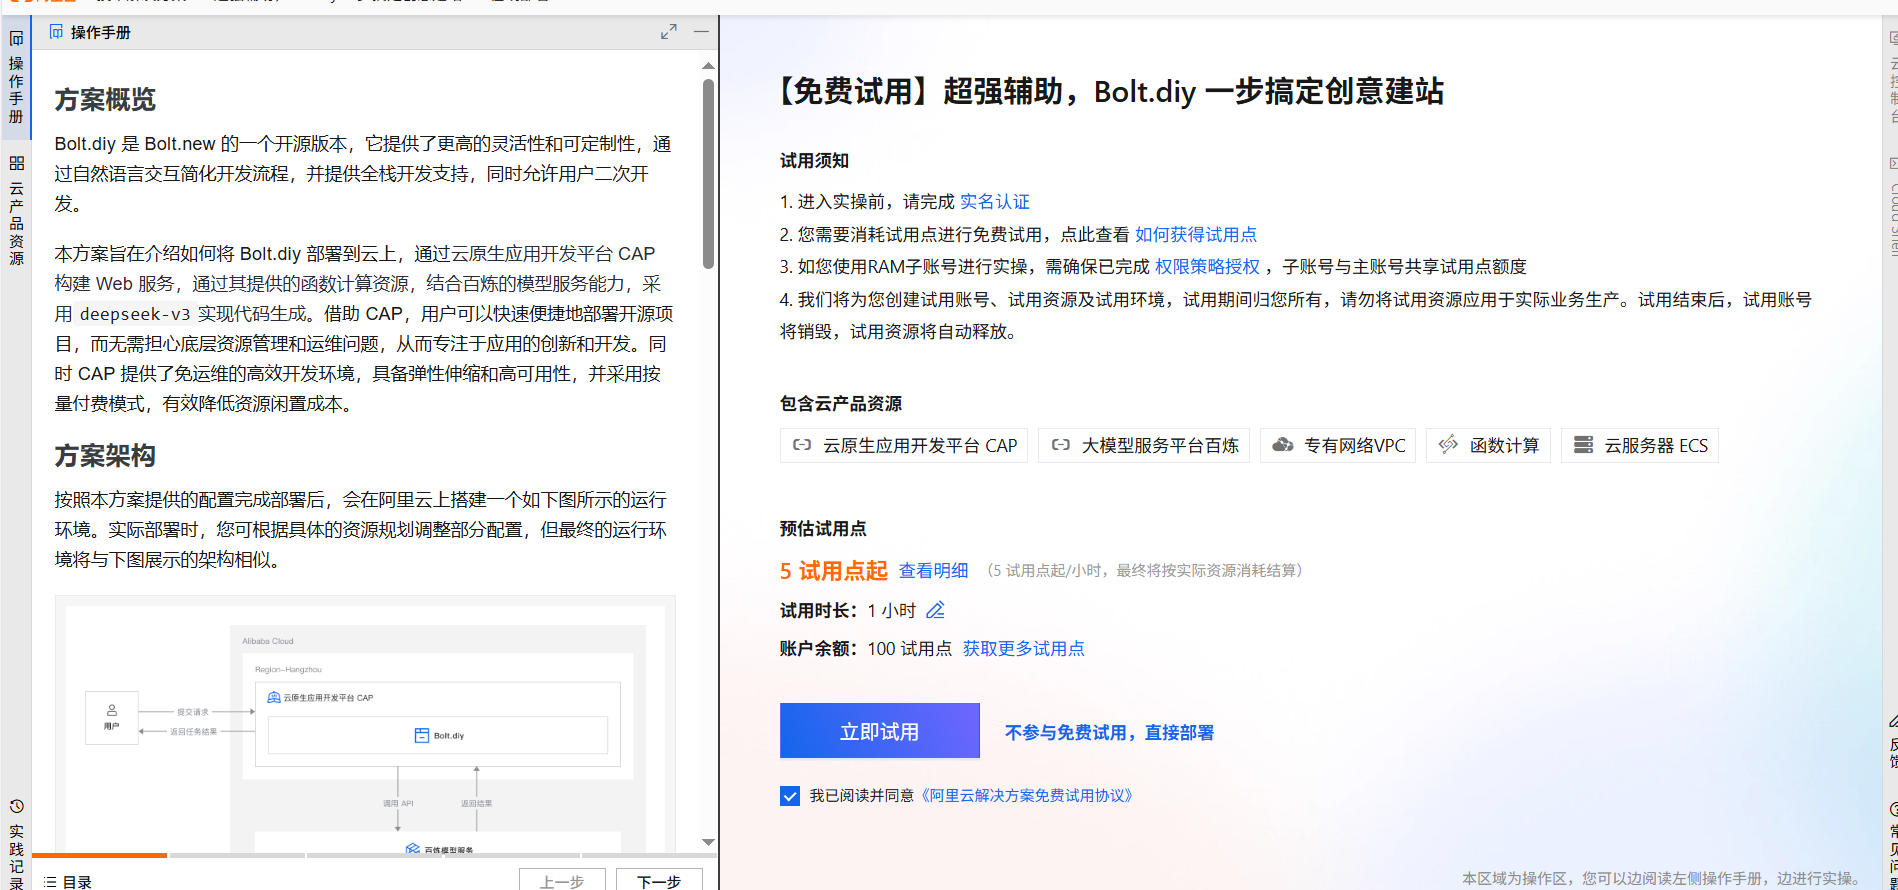Viewport: 1898px width, 890px height.
Task: Open the 目录 table of contents
Action: (x=69, y=882)
